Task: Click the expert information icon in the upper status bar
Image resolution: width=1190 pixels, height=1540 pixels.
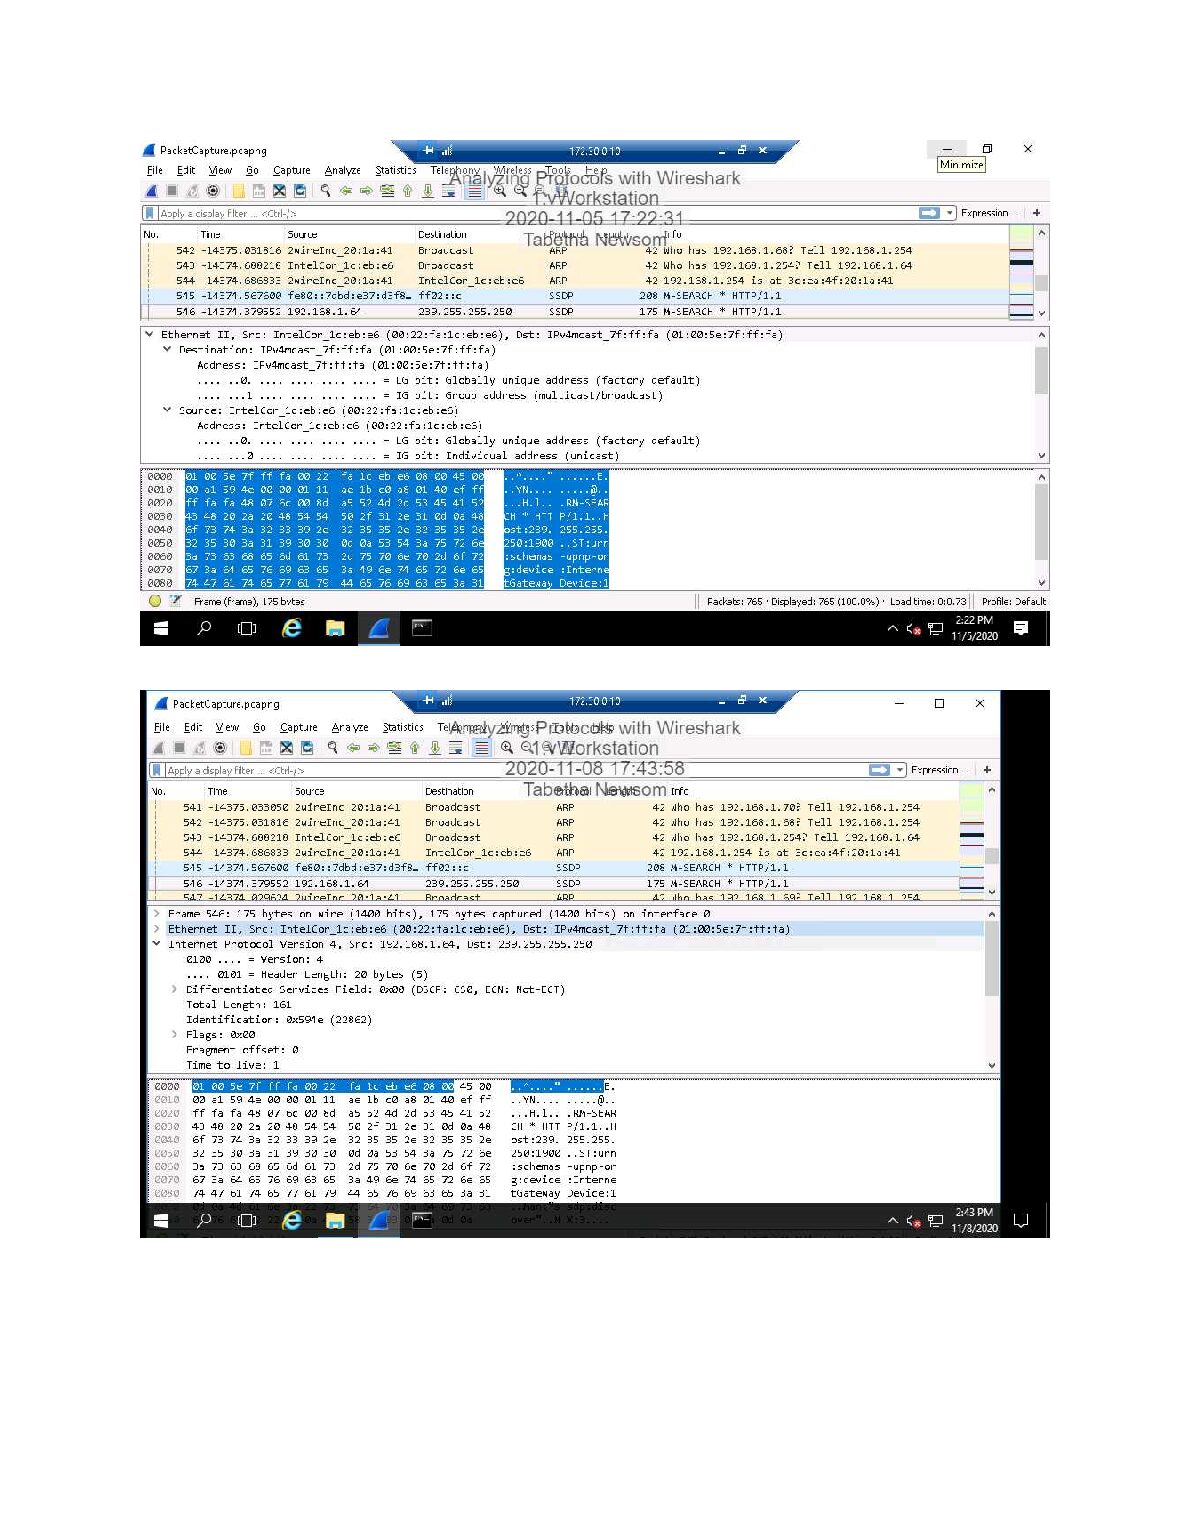Action: coord(155,601)
